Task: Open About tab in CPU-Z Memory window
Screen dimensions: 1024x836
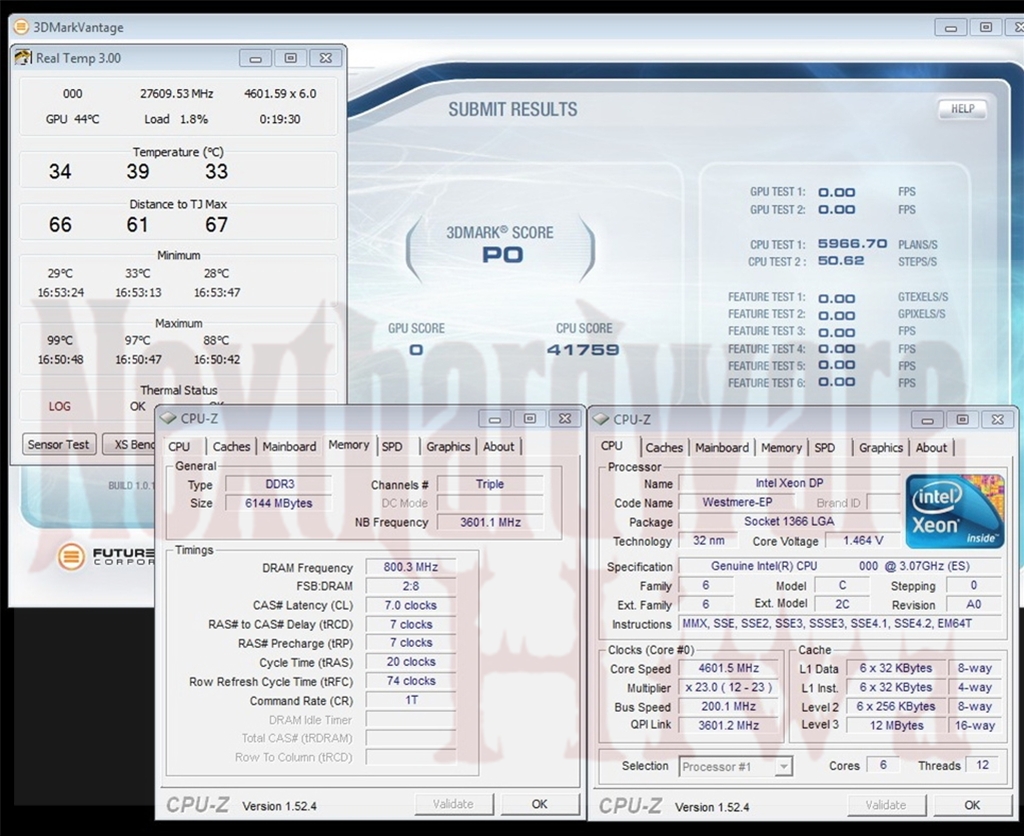Action: pyautogui.click(x=499, y=447)
